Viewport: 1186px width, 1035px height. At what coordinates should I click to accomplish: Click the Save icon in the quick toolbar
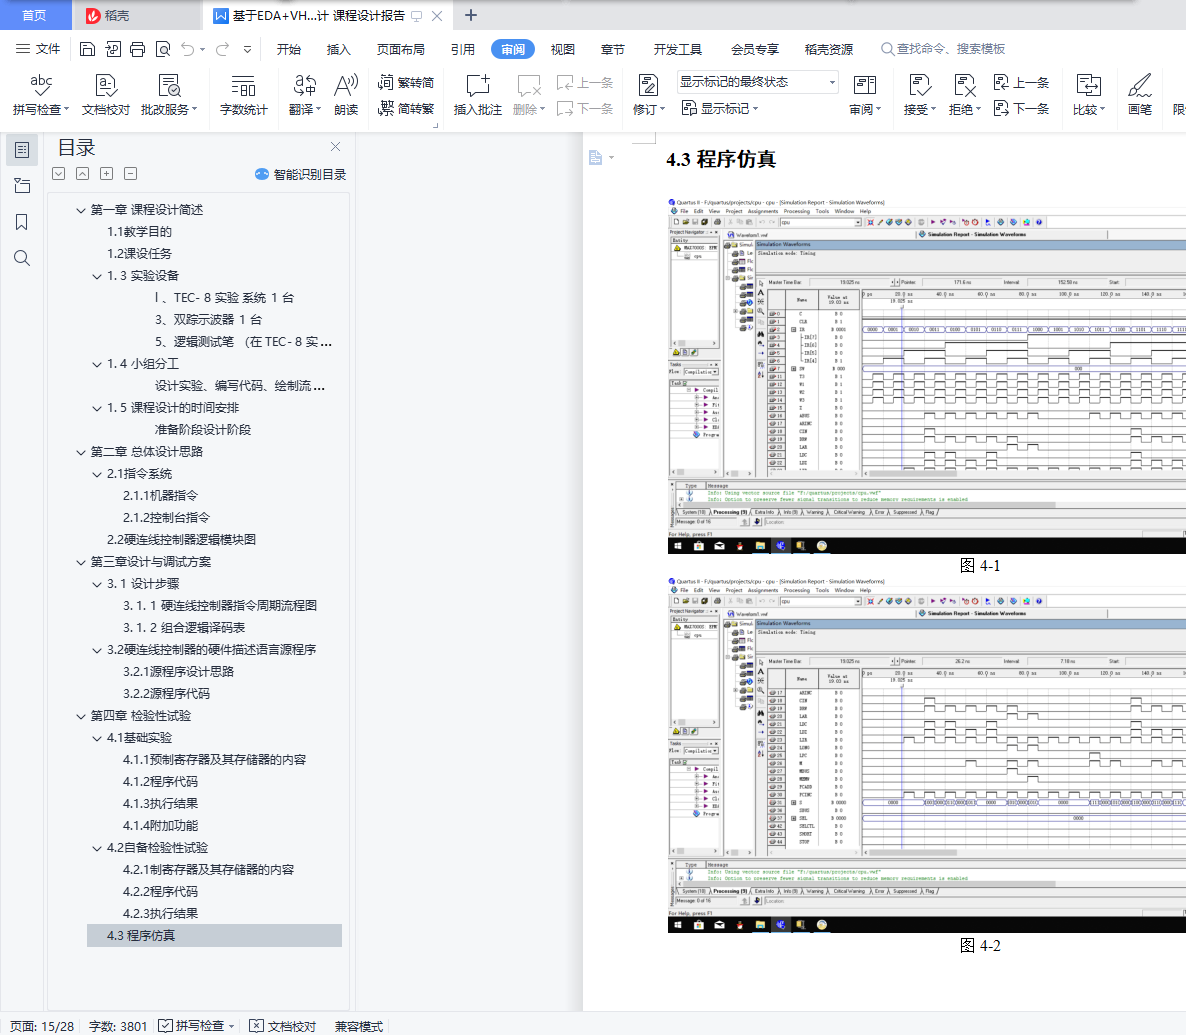(88, 49)
